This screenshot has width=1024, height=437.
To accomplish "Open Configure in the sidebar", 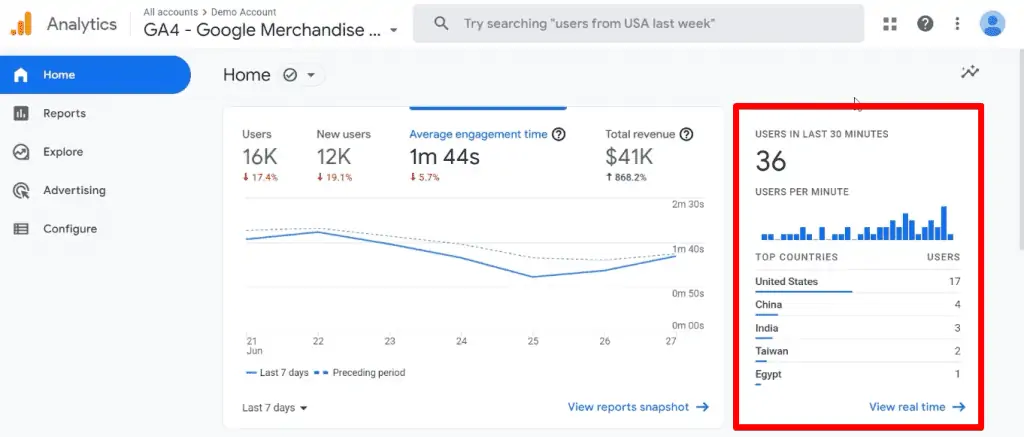I will click(70, 229).
